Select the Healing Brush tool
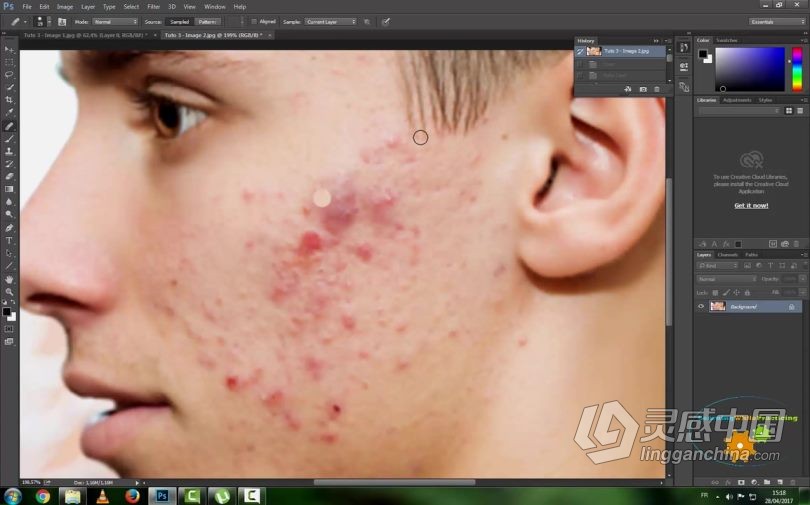810x505 pixels. point(9,127)
